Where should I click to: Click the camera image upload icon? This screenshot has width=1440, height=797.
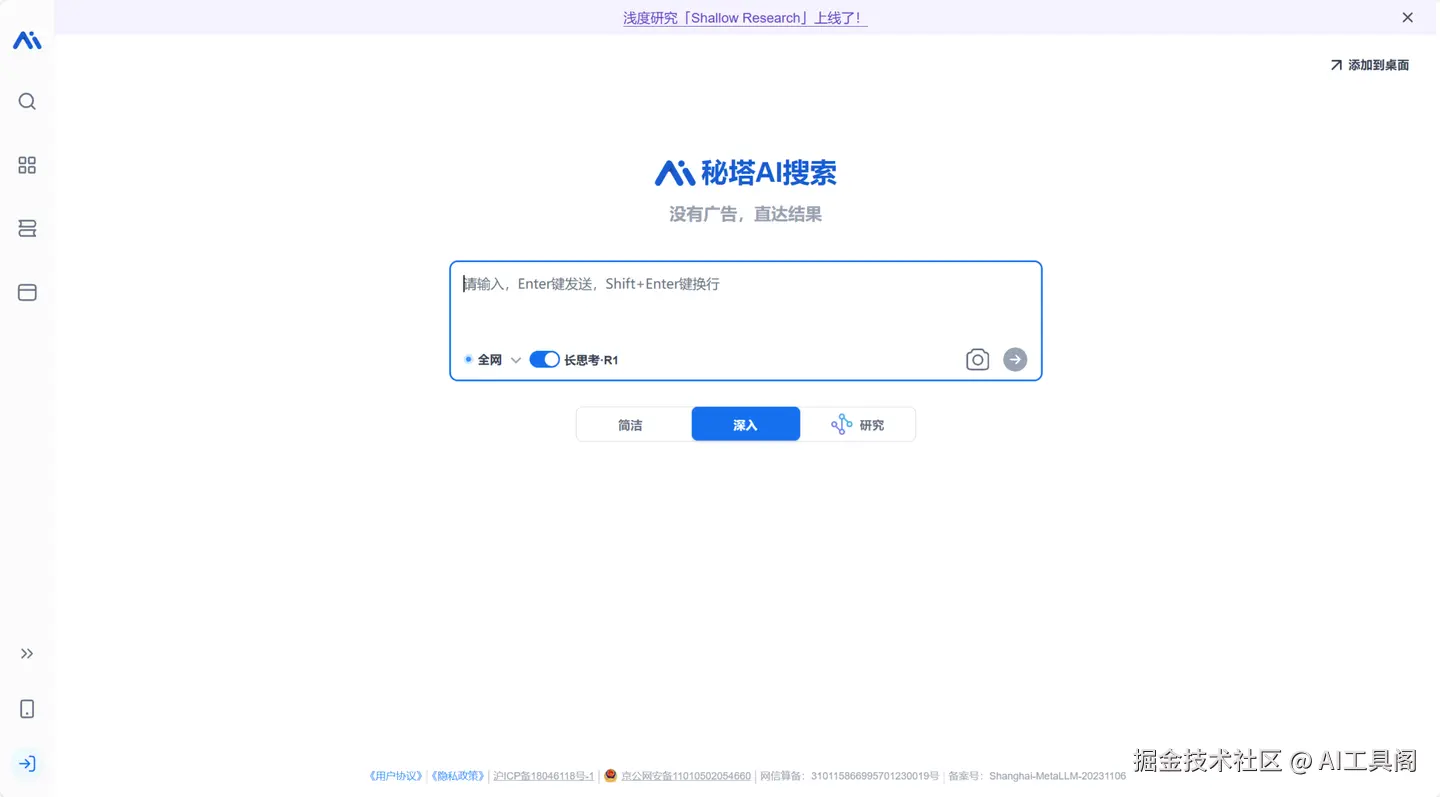(x=977, y=360)
